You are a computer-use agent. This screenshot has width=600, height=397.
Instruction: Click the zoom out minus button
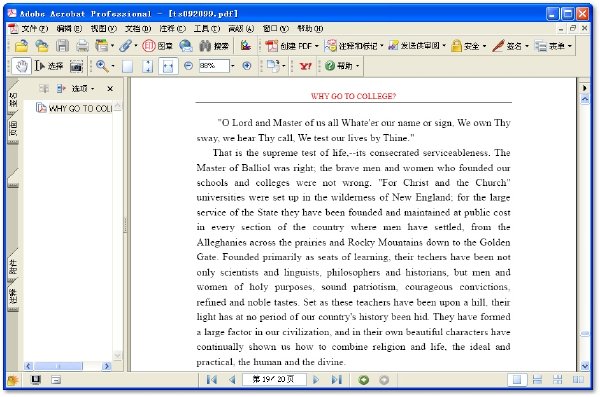(188, 66)
